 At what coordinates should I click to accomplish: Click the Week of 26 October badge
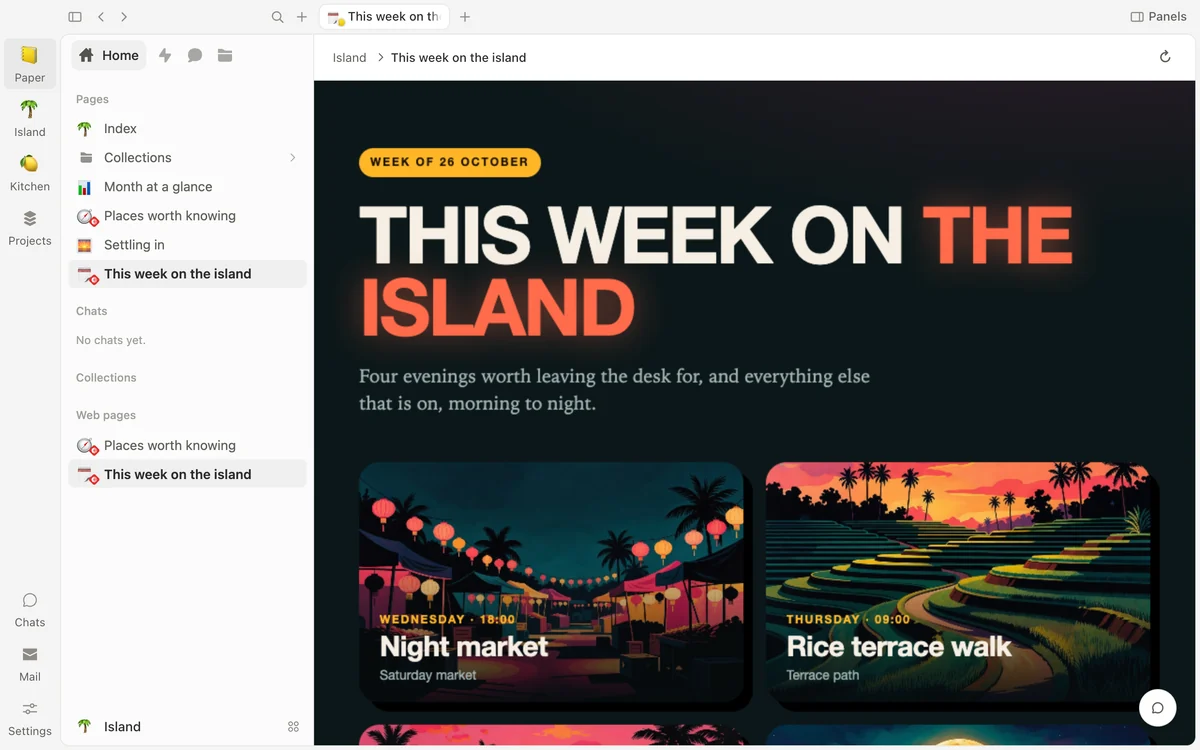pyautogui.click(x=450, y=162)
